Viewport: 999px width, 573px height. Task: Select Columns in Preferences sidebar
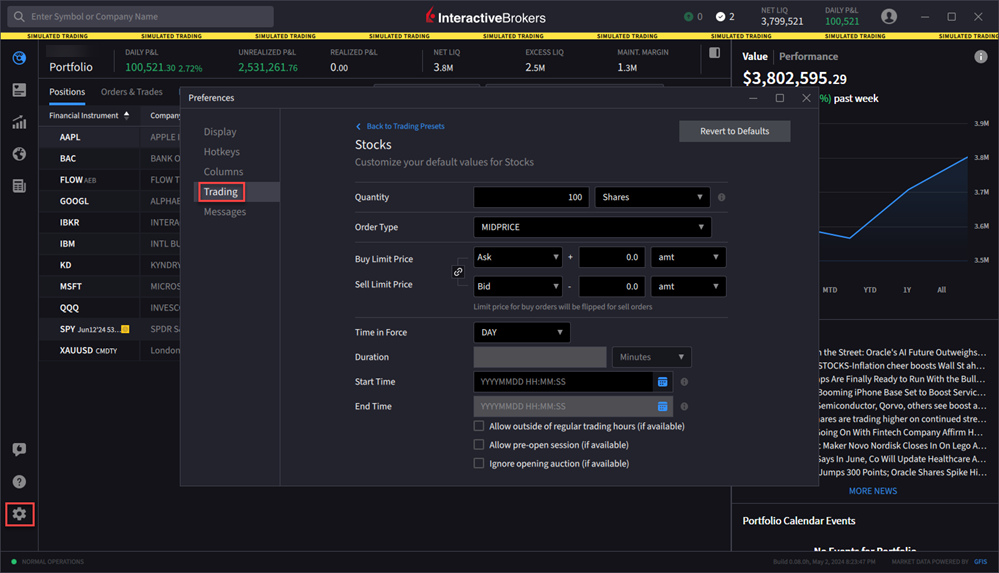click(223, 171)
